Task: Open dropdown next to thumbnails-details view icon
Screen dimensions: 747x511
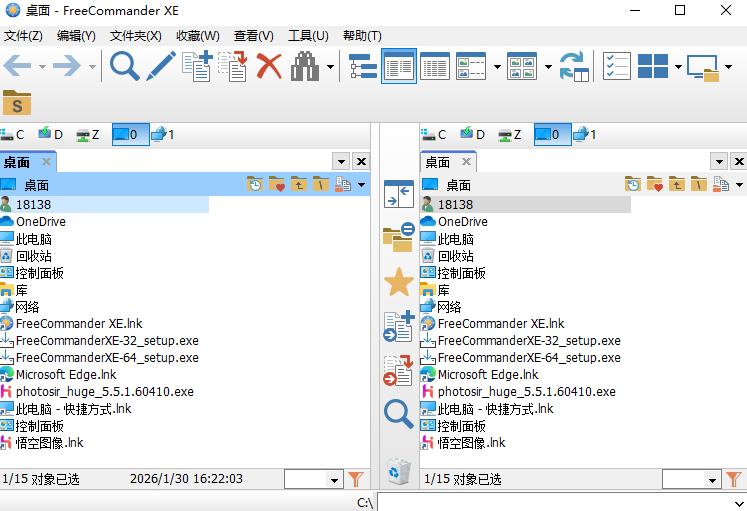Action: (x=497, y=67)
